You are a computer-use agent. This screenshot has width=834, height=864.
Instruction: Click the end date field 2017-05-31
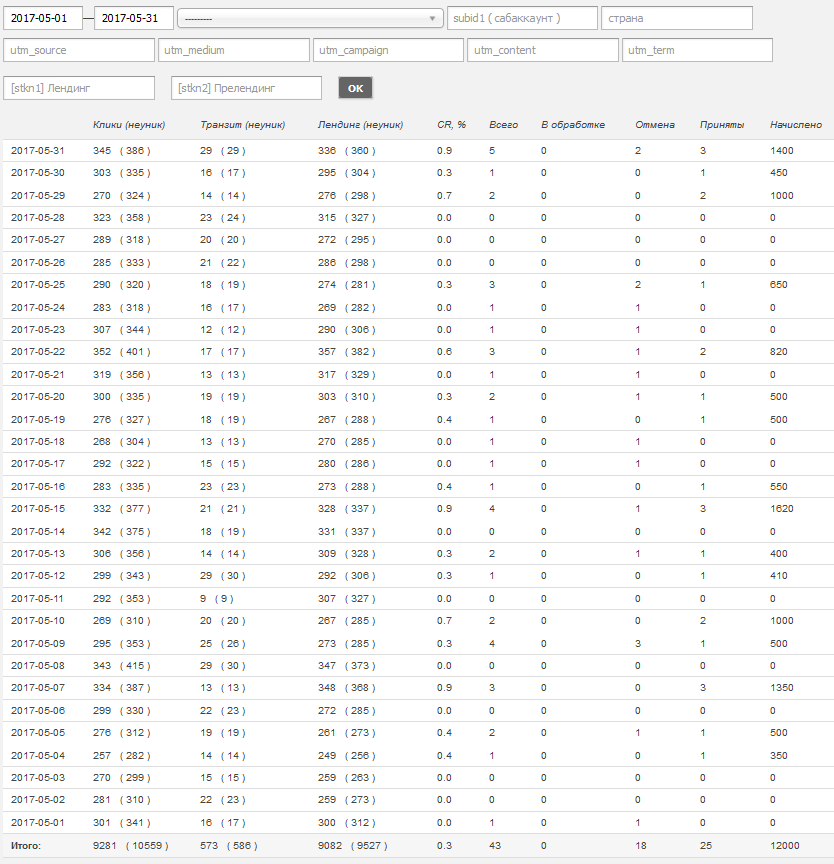point(134,18)
